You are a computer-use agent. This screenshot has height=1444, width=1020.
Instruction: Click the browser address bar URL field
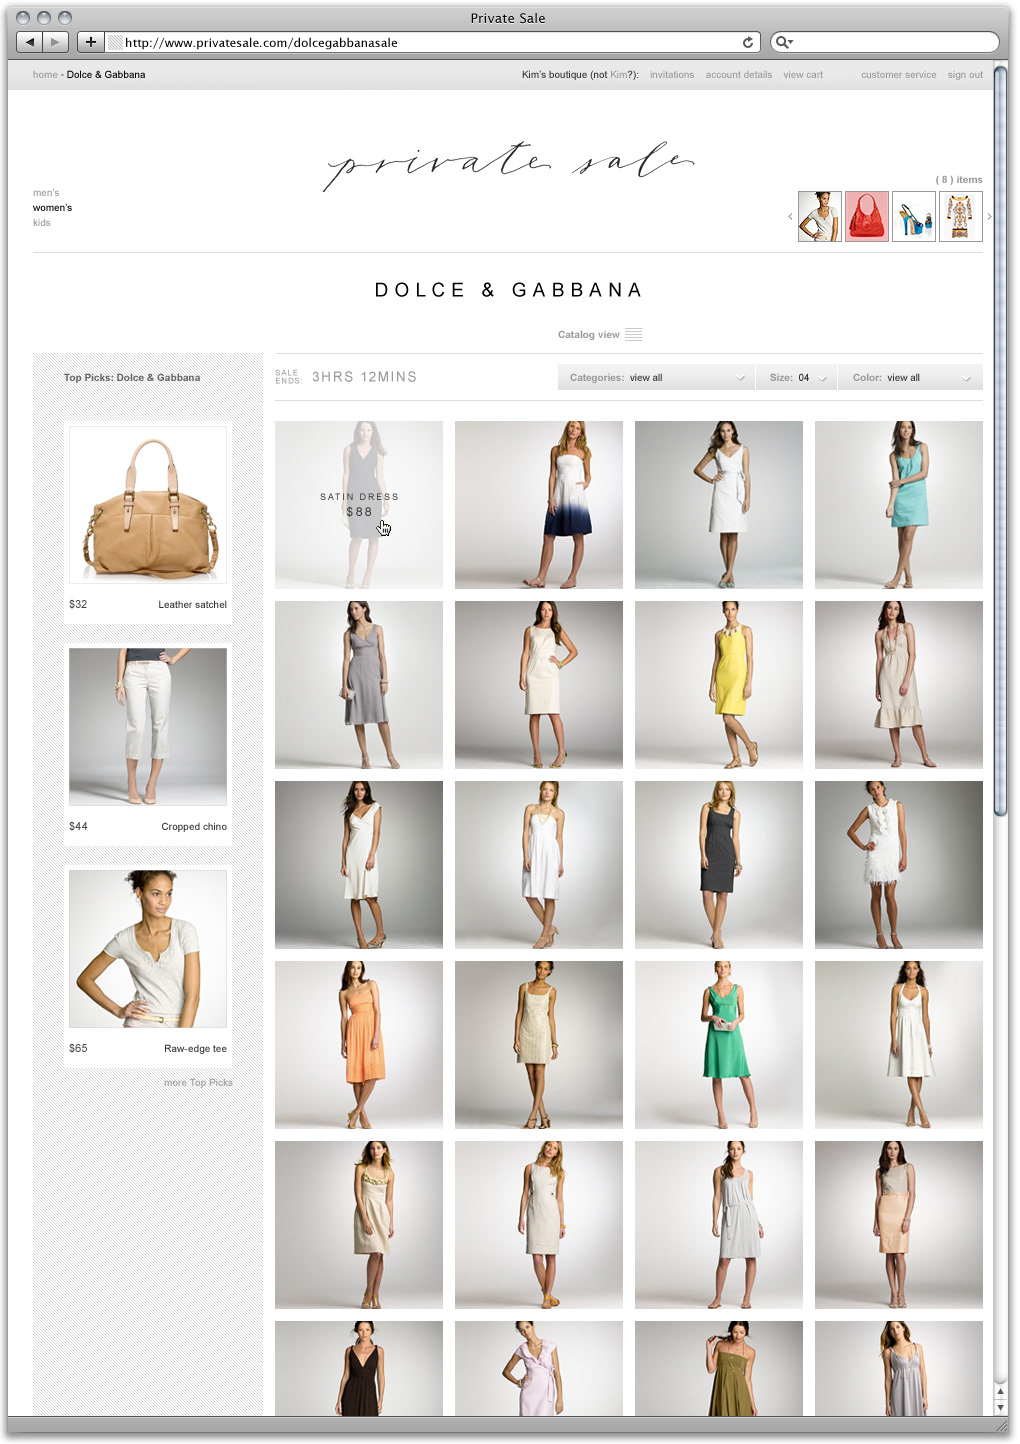click(430, 42)
